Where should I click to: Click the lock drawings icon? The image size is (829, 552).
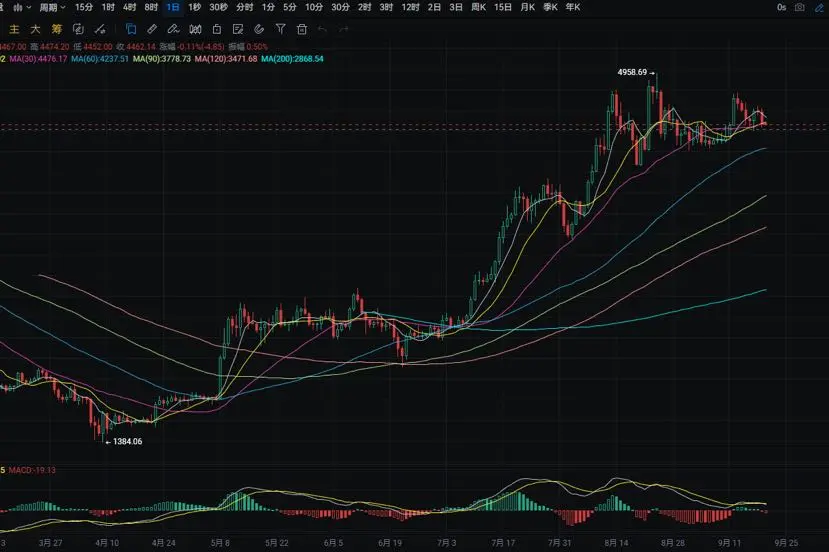[x=217, y=30]
